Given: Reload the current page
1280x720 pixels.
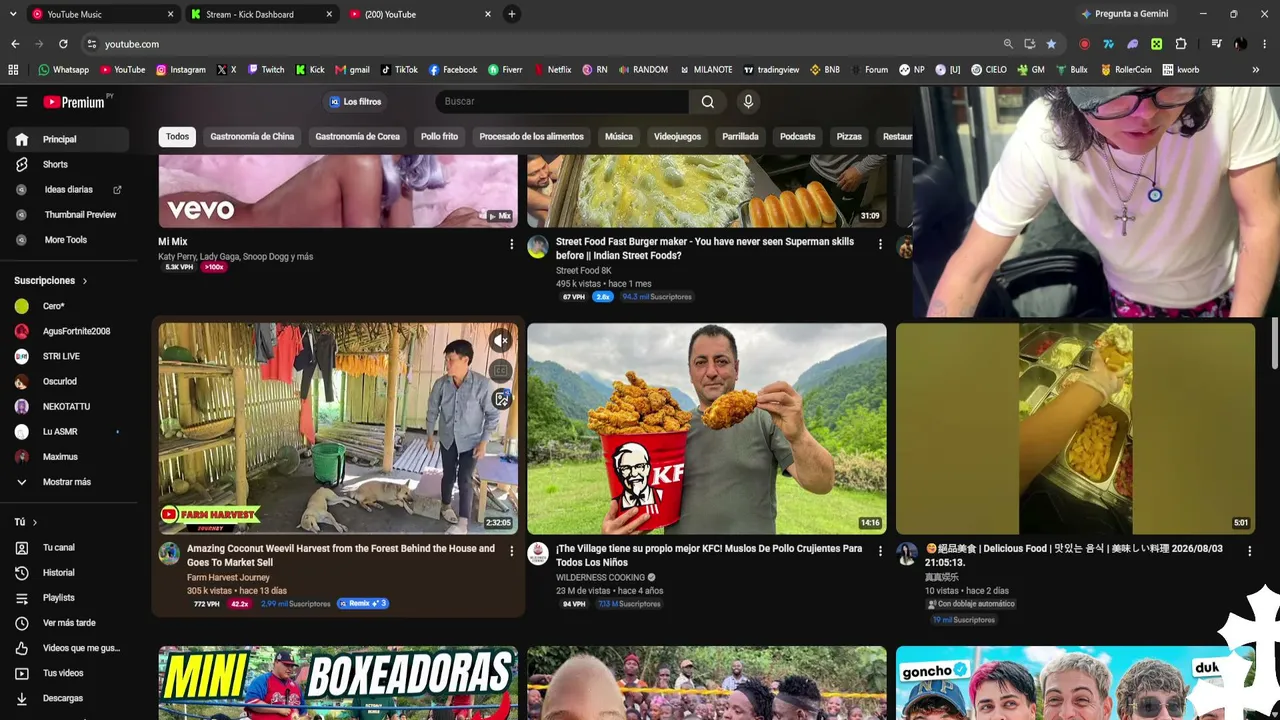Looking at the screenshot, I should pos(63,44).
